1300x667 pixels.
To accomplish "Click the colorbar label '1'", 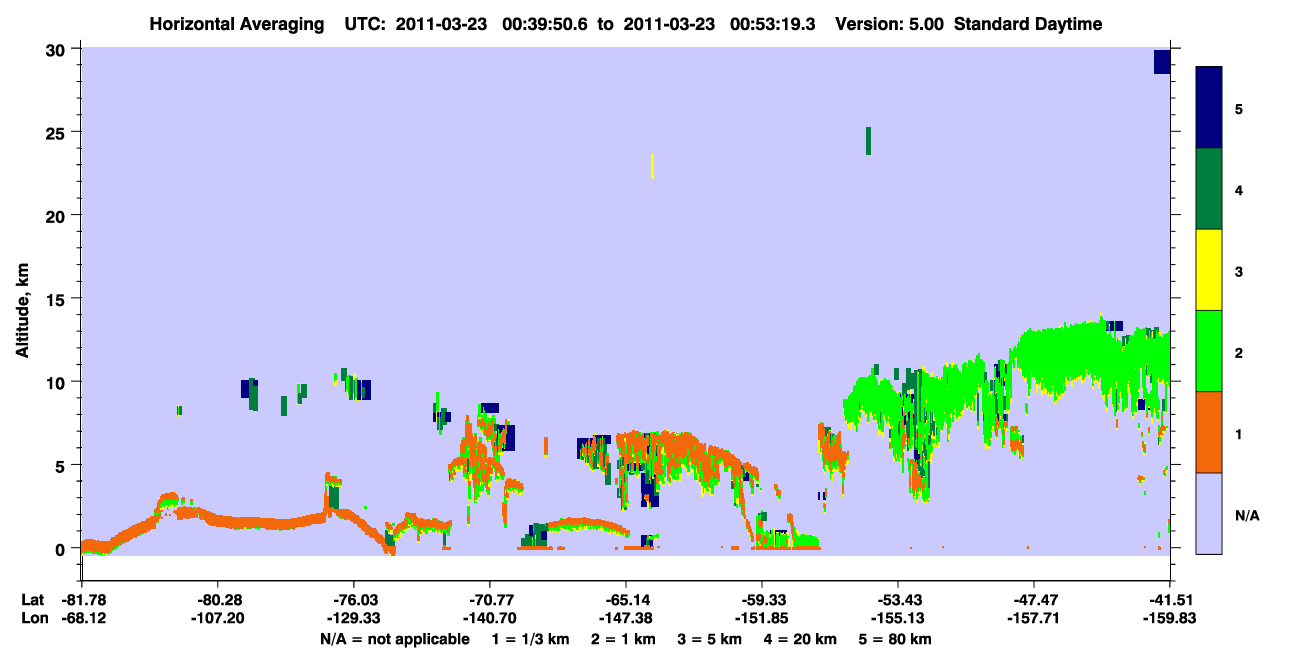I will [x=1239, y=433].
